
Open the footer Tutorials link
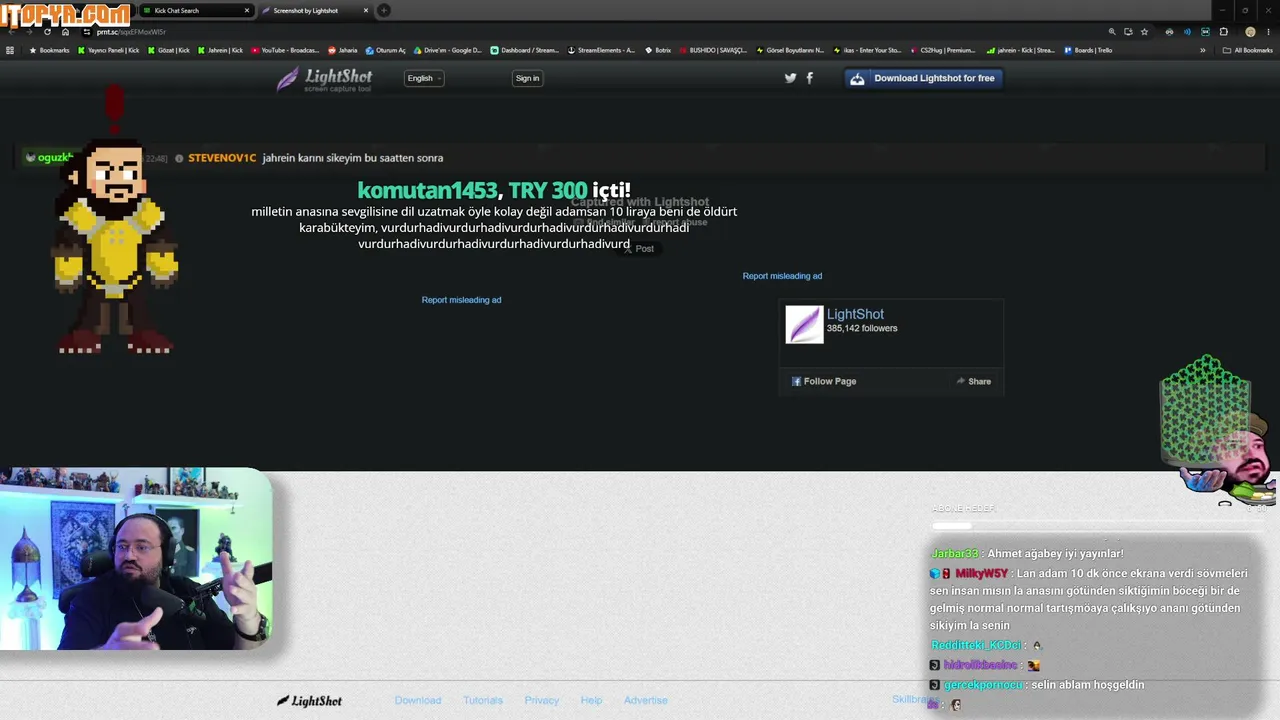[x=483, y=700]
